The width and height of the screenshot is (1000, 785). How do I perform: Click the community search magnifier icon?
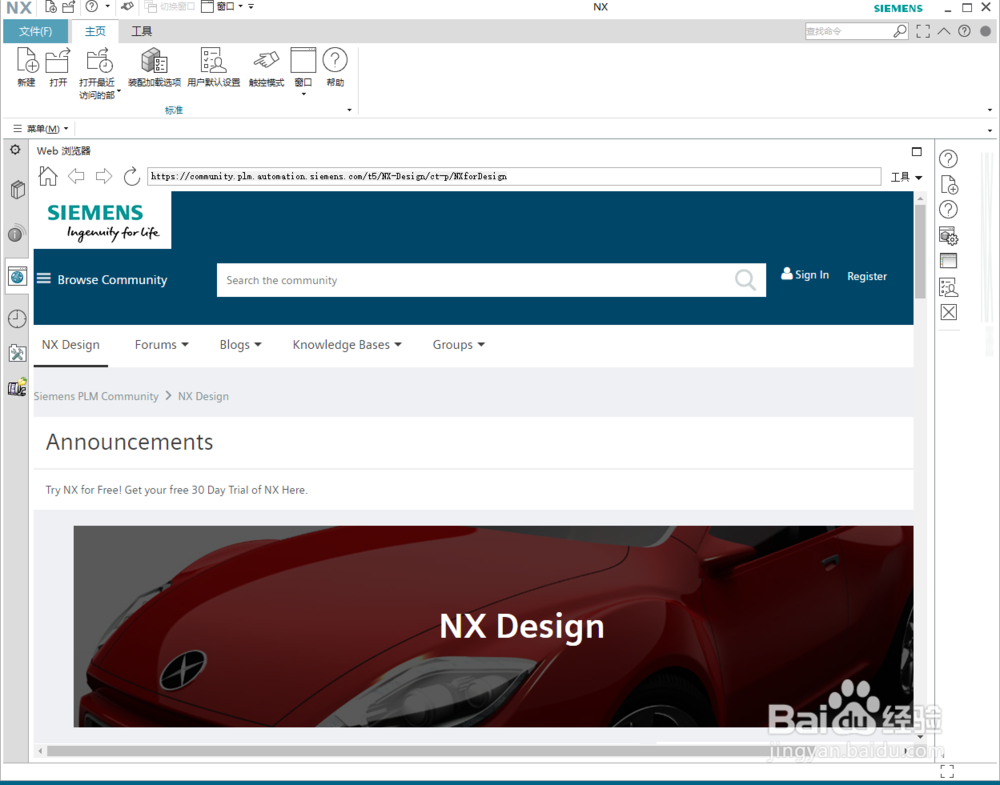coord(745,279)
